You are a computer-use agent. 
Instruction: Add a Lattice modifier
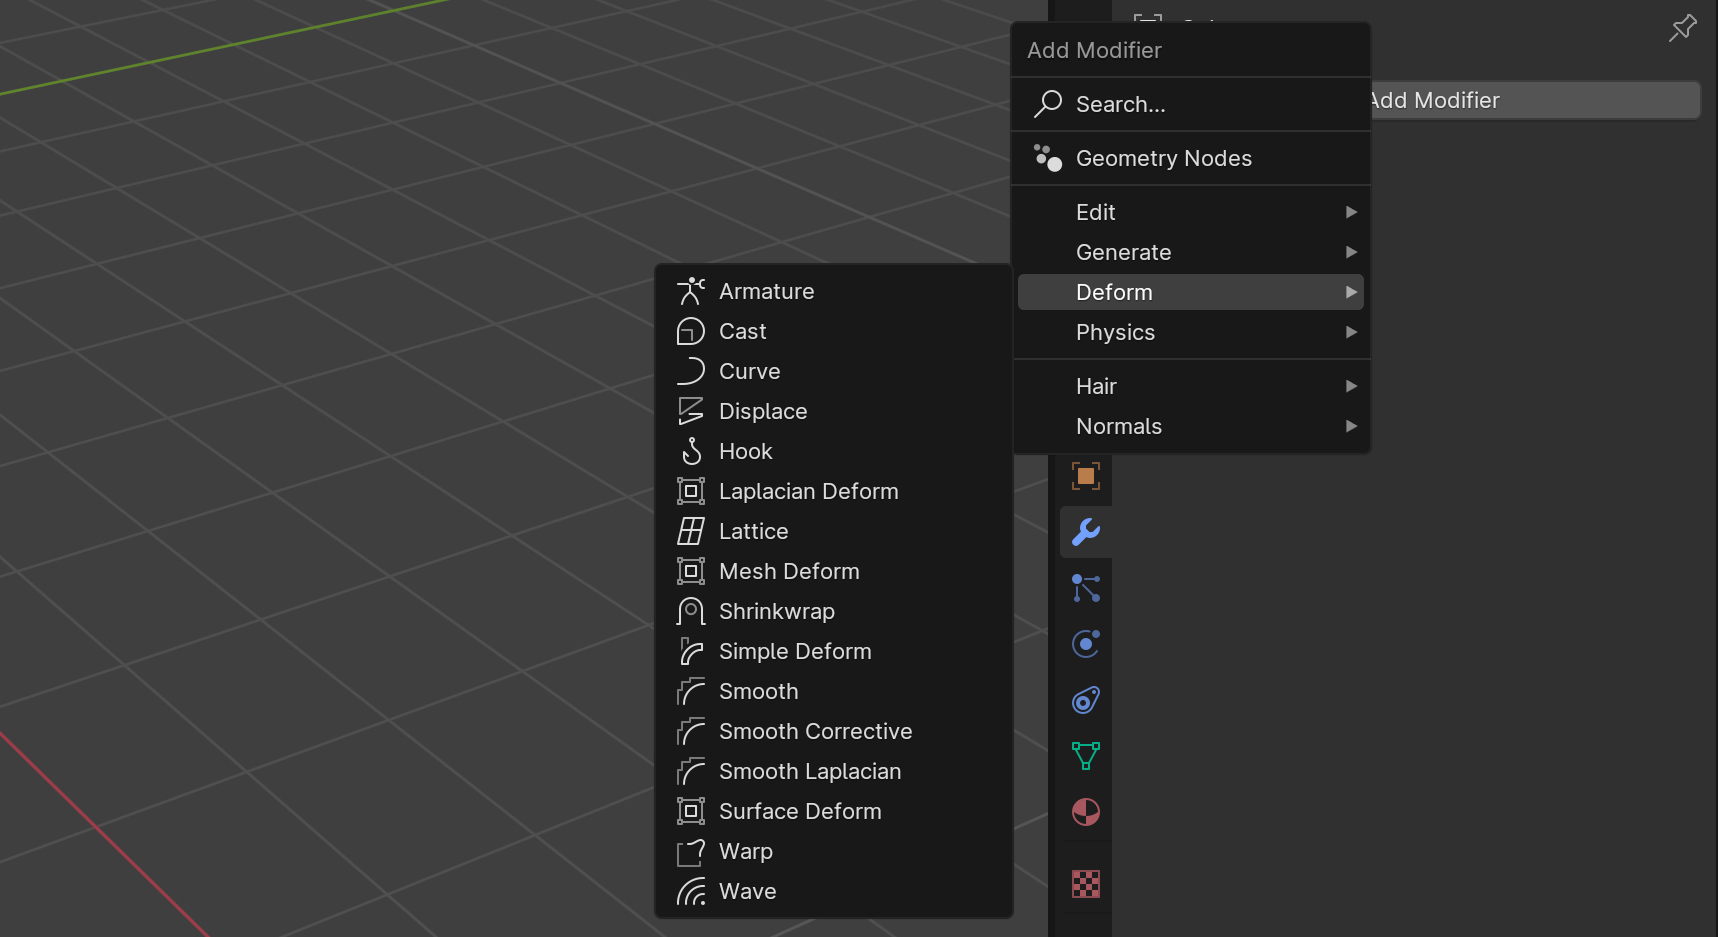coord(834,531)
